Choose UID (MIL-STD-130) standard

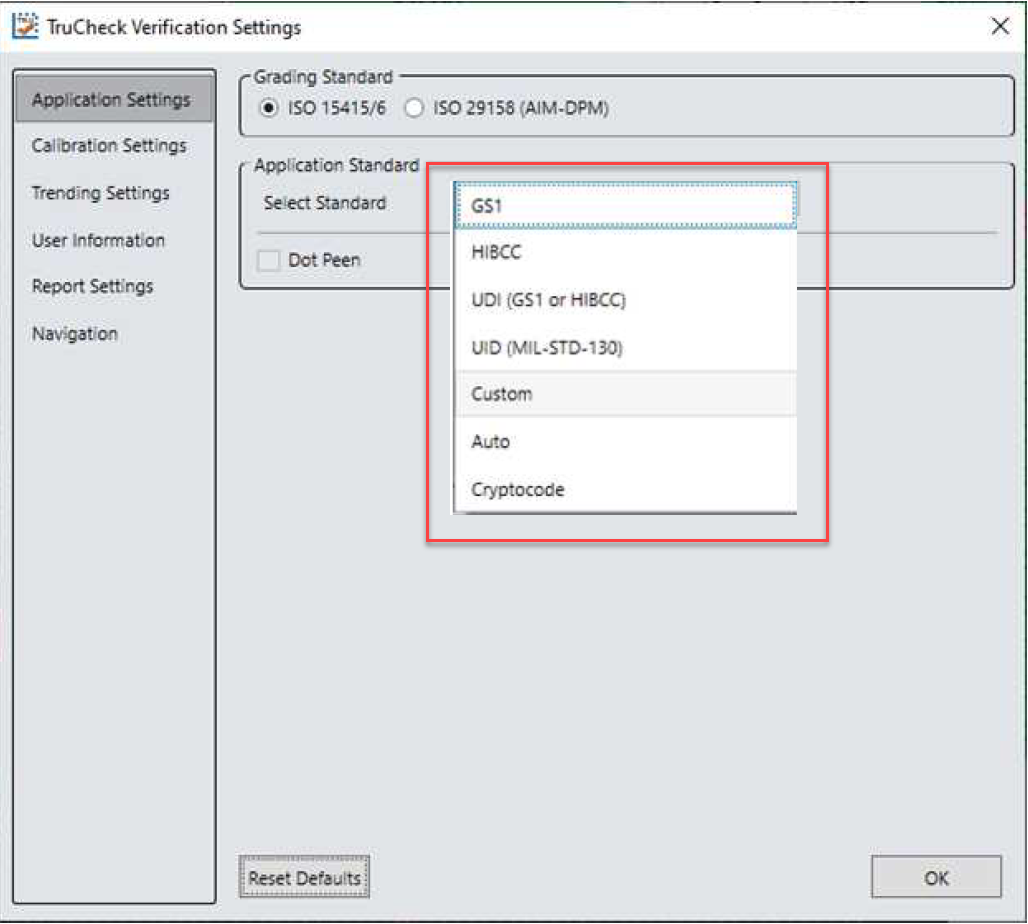coord(624,347)
